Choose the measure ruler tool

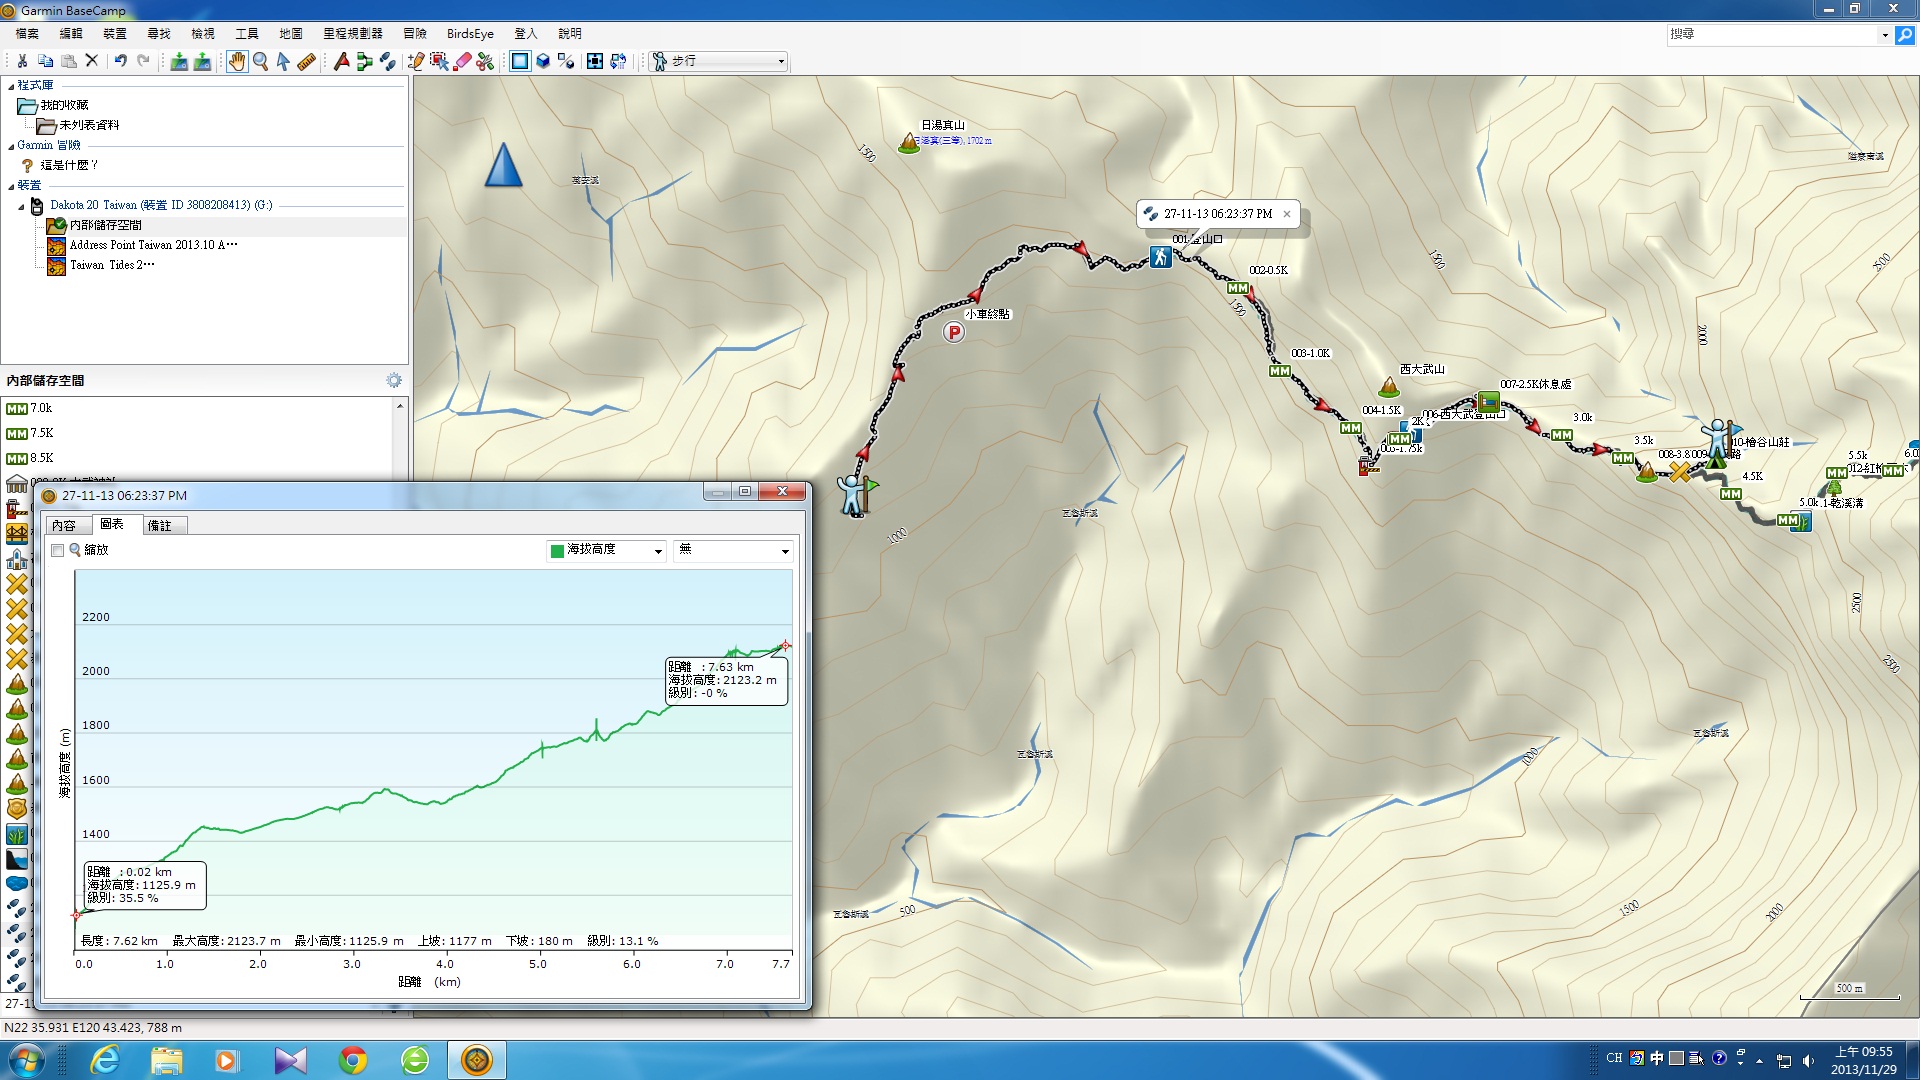[307, 61]
